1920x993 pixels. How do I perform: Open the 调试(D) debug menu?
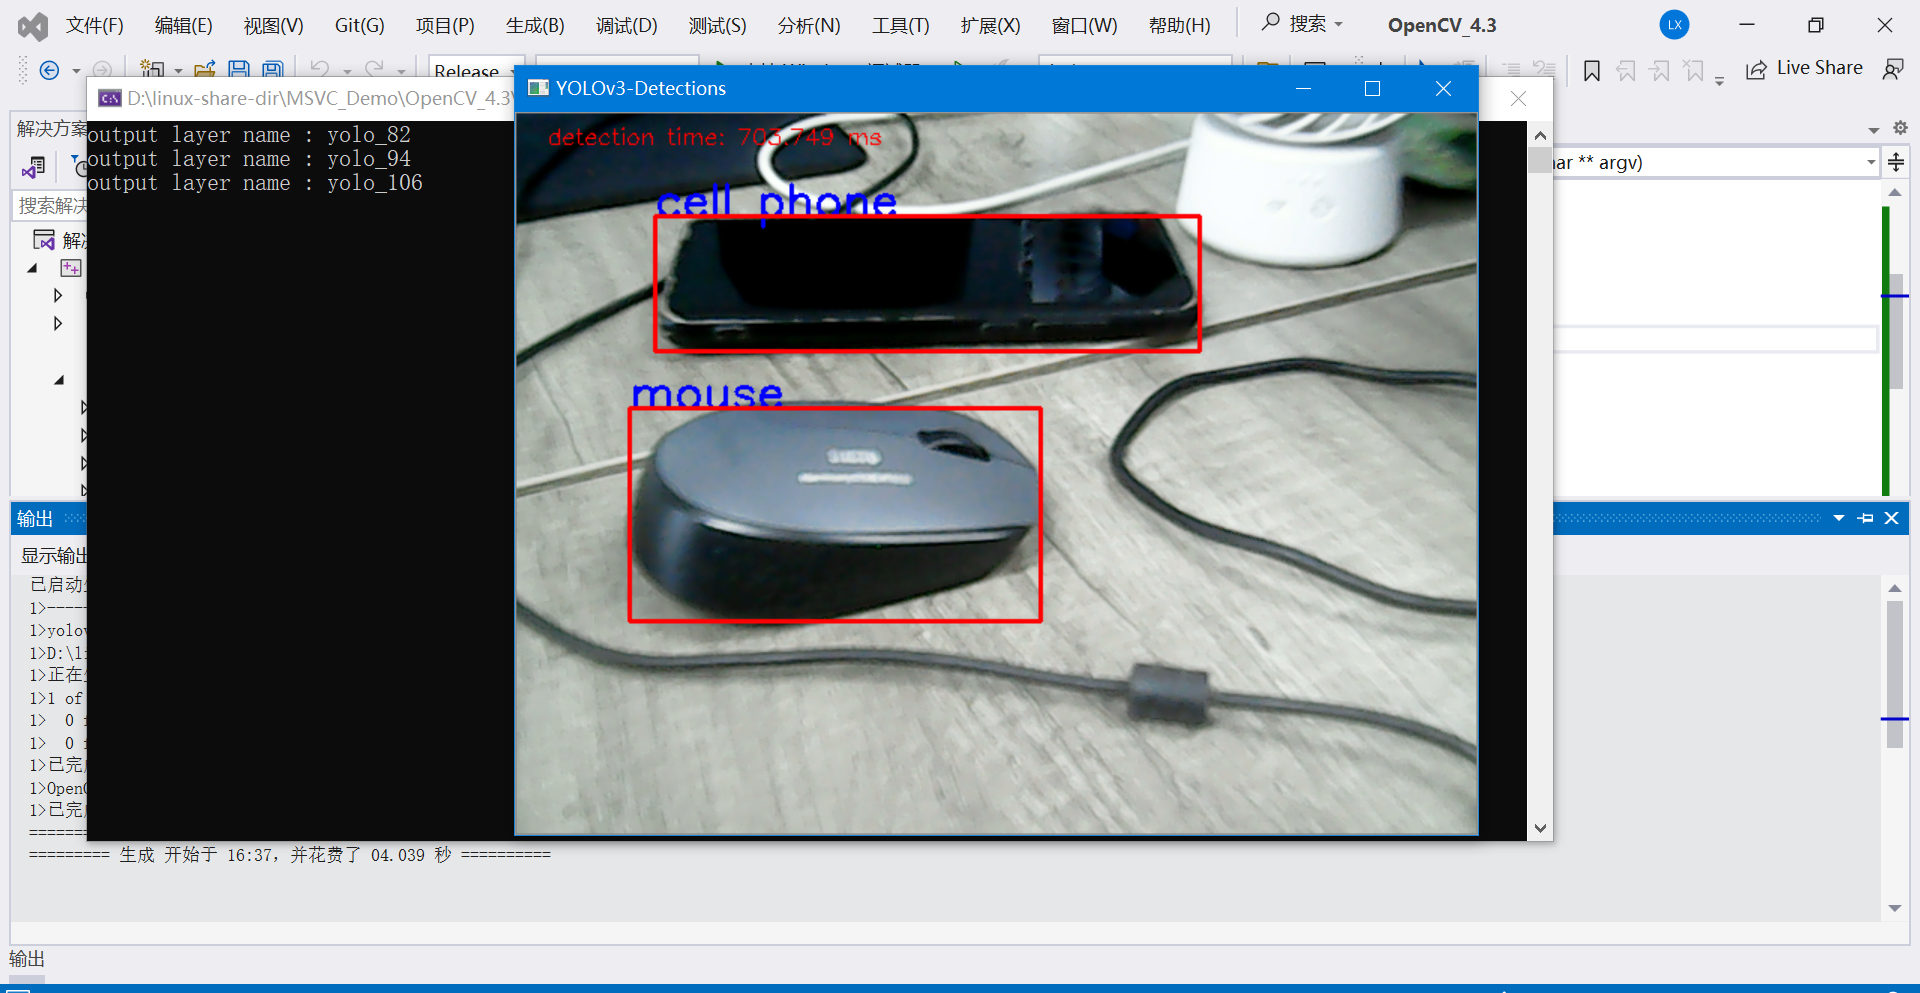(x=626, y=25)
